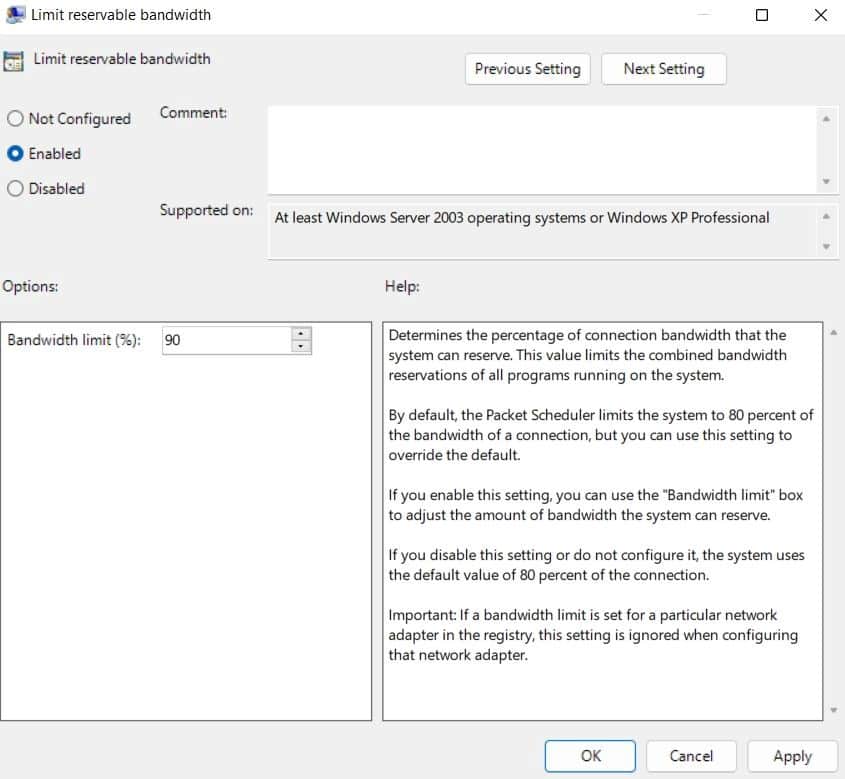Click inside the Bandwidth limit value field

pos(225,340)
